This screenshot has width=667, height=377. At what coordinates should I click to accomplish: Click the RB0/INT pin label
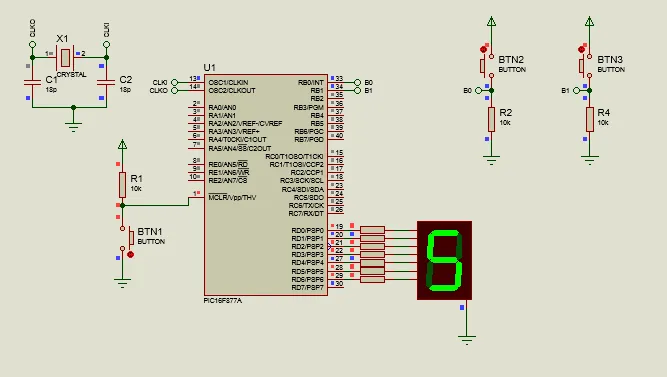point(311,83)
